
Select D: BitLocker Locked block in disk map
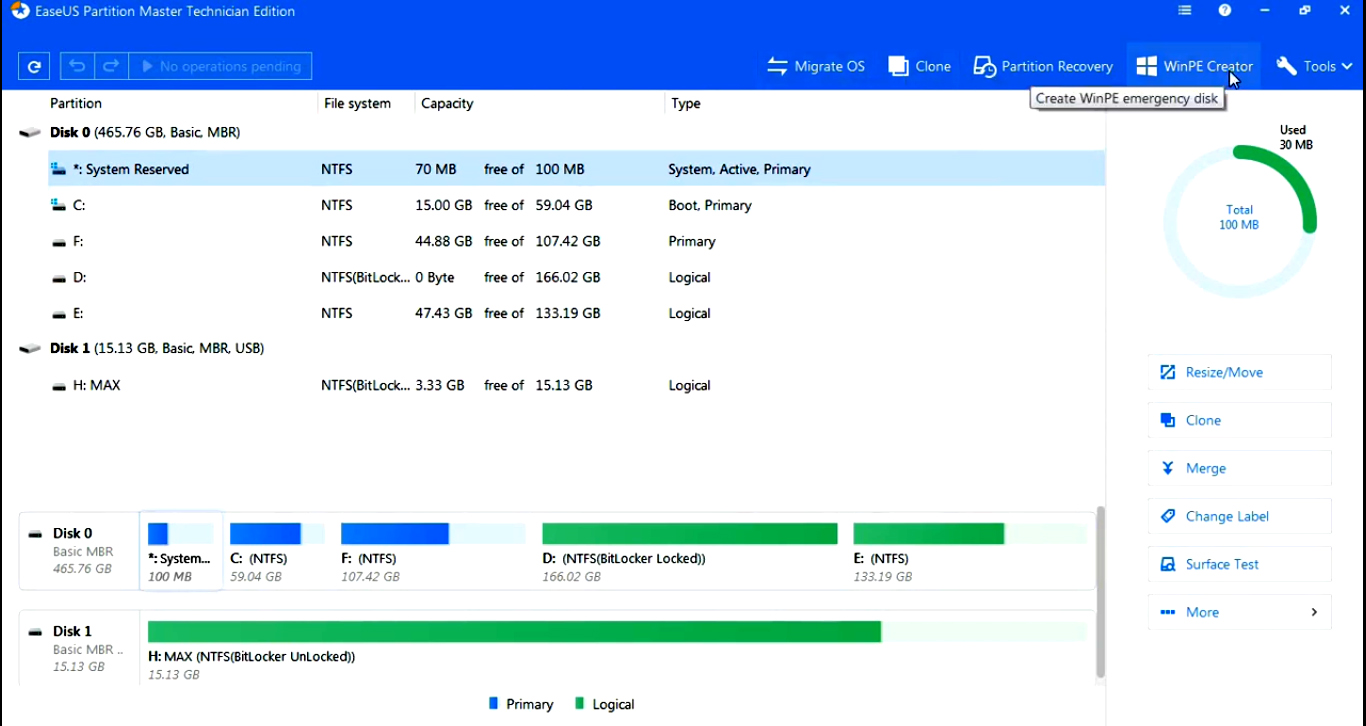(689, 552)
